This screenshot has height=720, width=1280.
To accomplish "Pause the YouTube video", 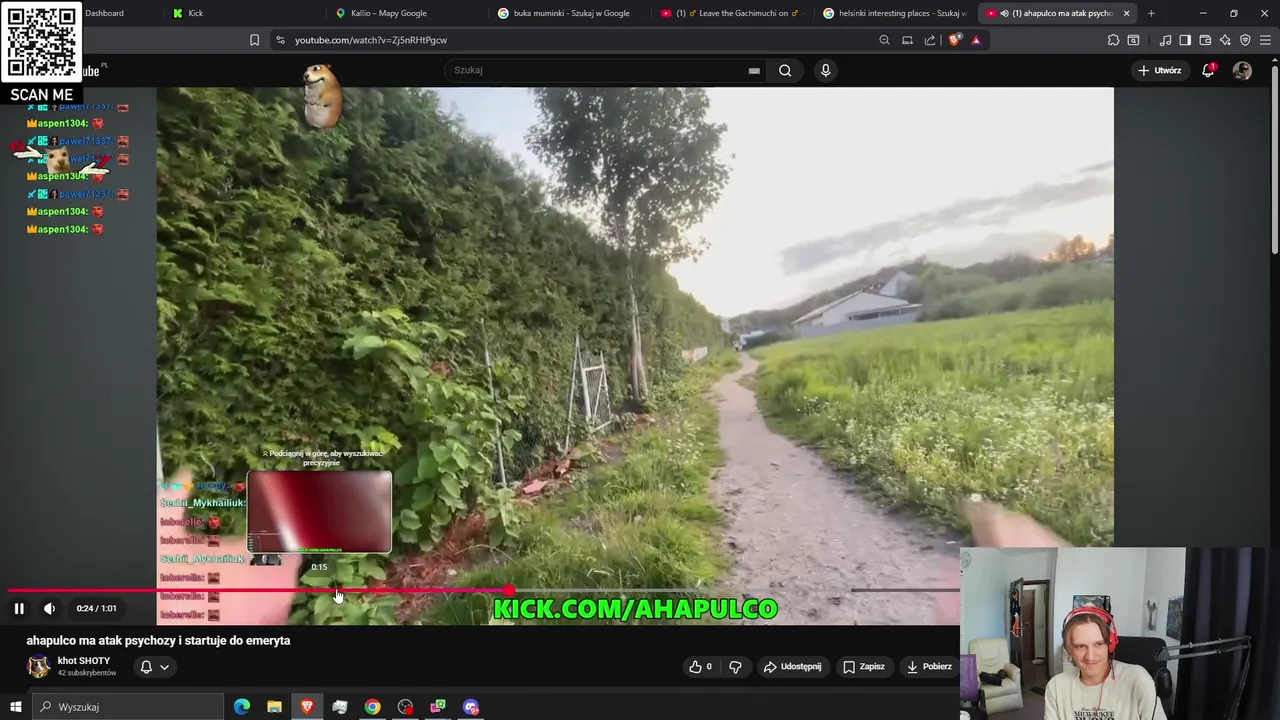I will point(19,608).
